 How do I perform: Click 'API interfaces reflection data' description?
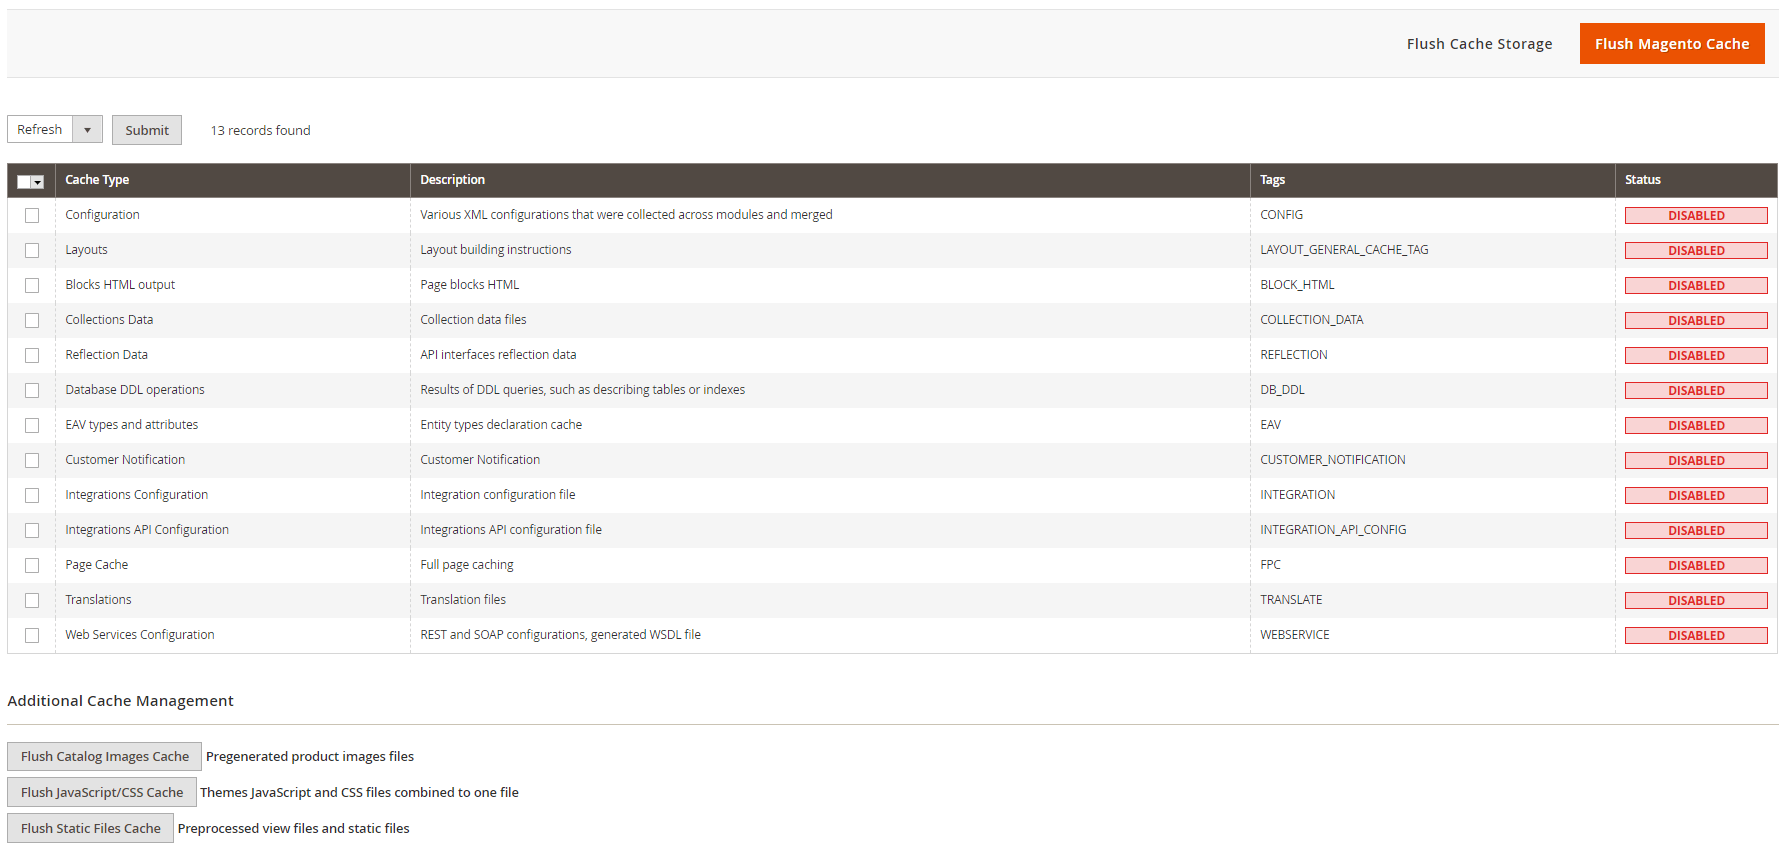click(498, 355)
